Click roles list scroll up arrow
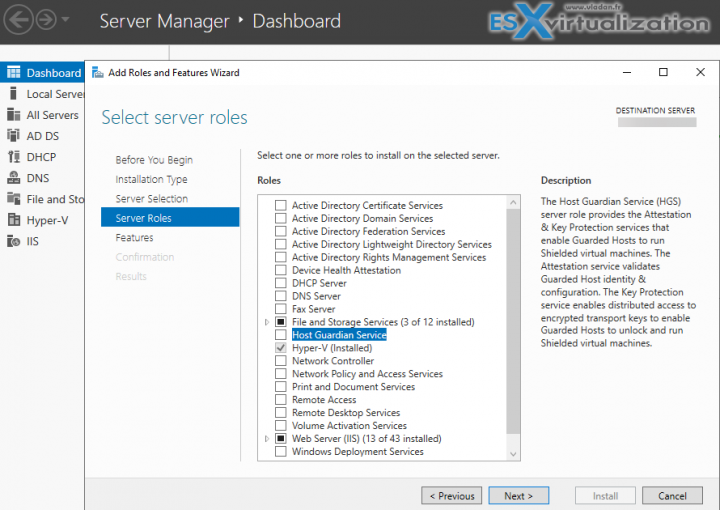 coord(513,202)
